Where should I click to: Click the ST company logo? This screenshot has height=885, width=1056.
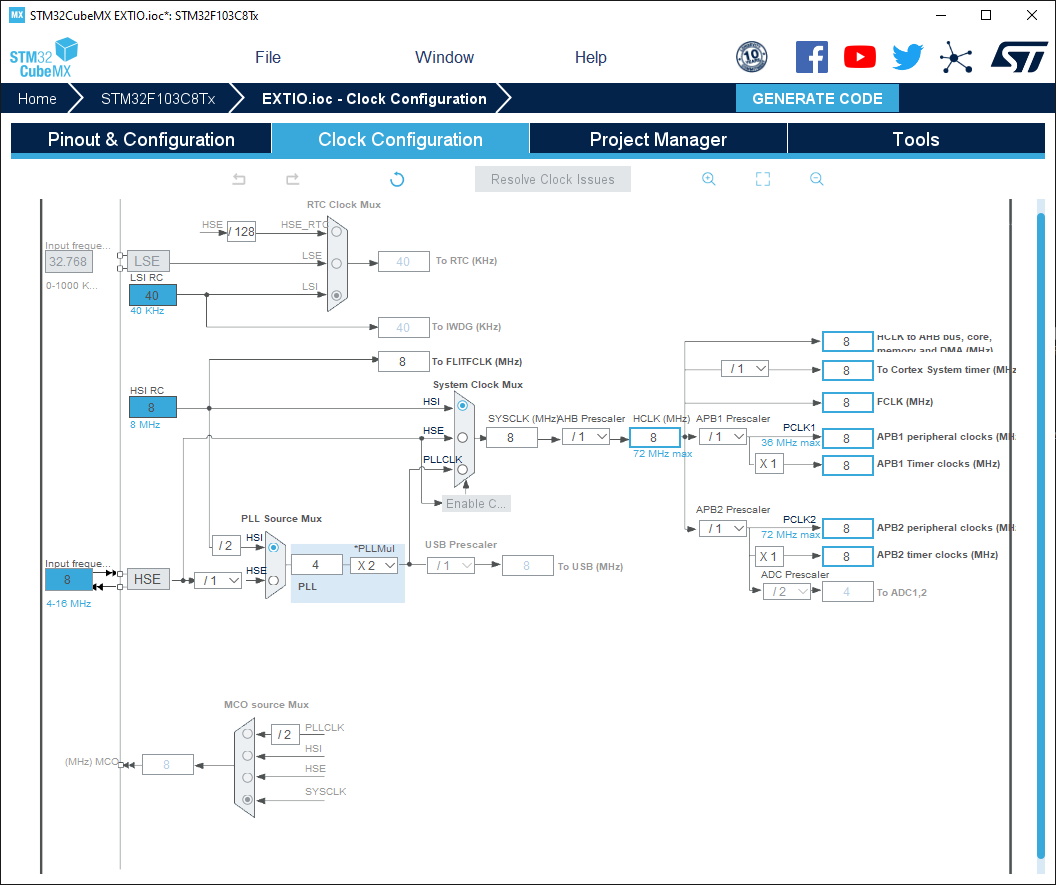(1019, 57)
